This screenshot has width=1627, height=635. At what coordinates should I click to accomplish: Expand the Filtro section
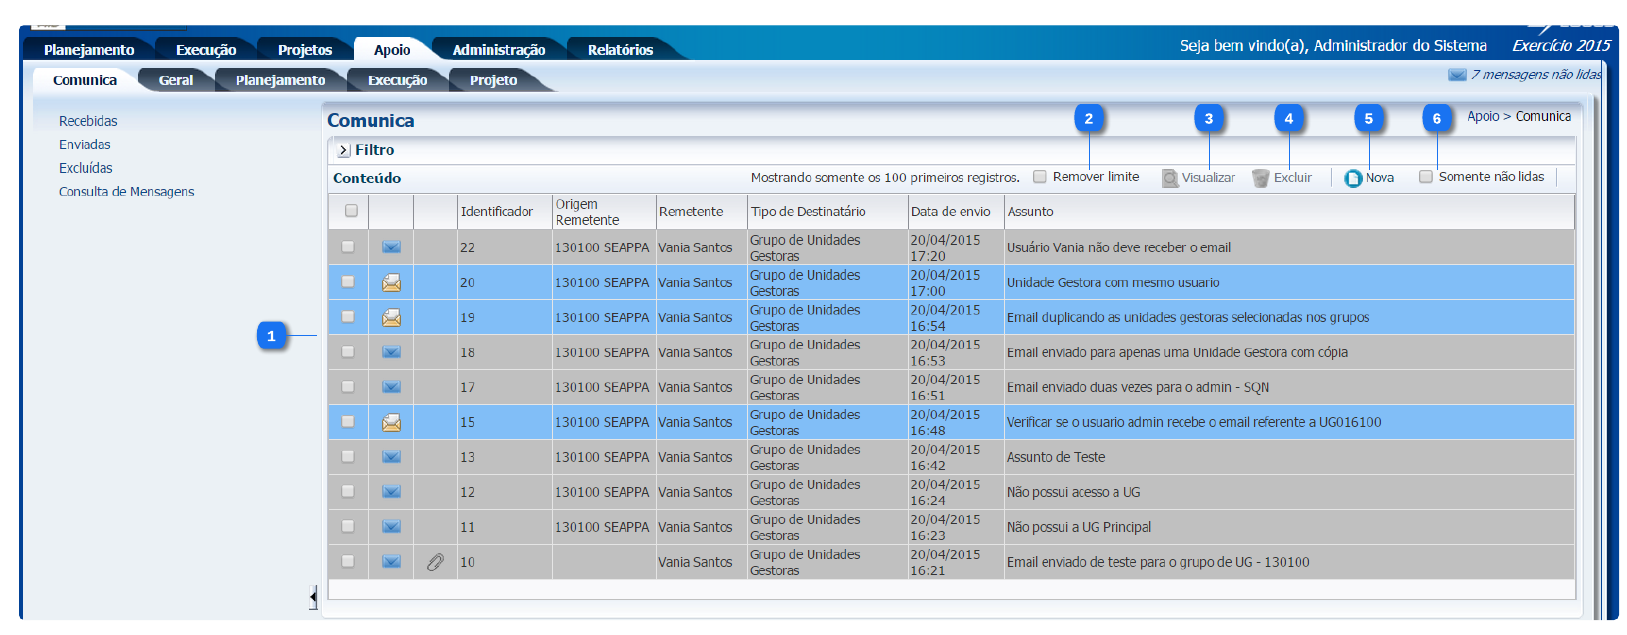(x=343, y=150)
